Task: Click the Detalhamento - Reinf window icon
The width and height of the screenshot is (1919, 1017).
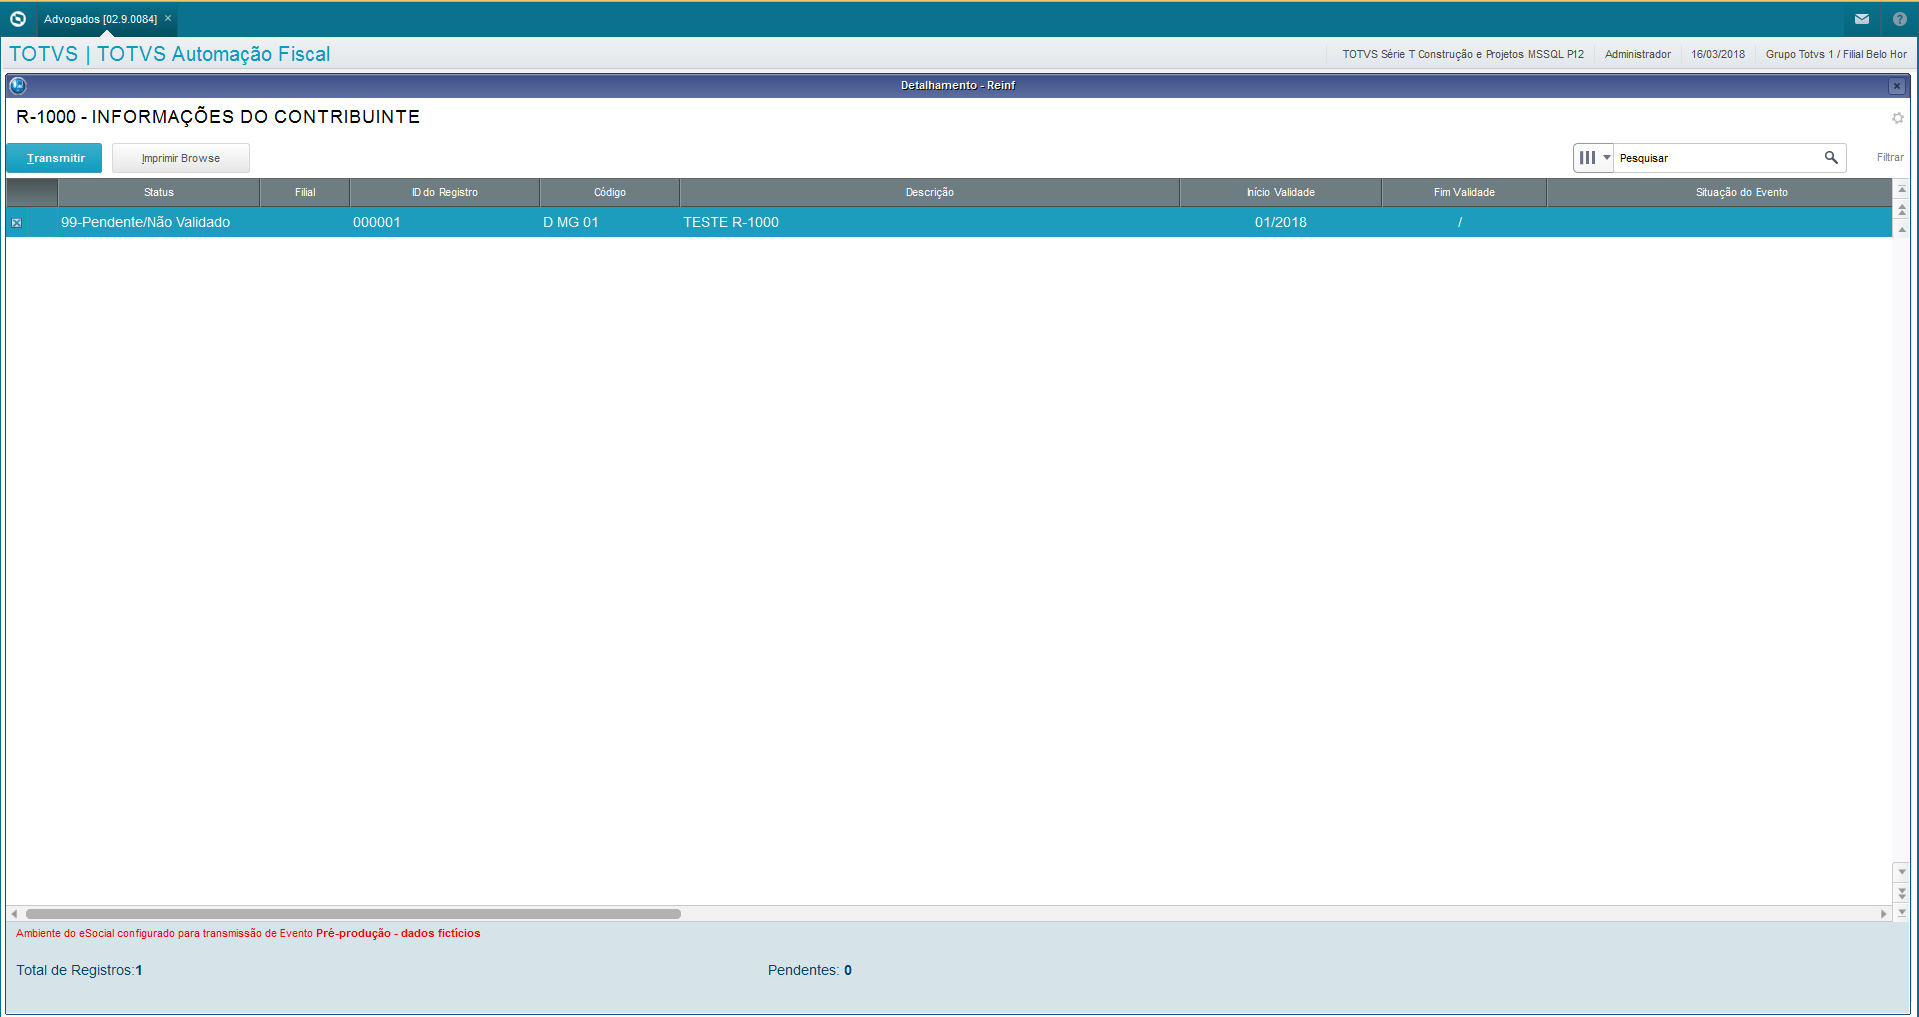Action: 17,86
